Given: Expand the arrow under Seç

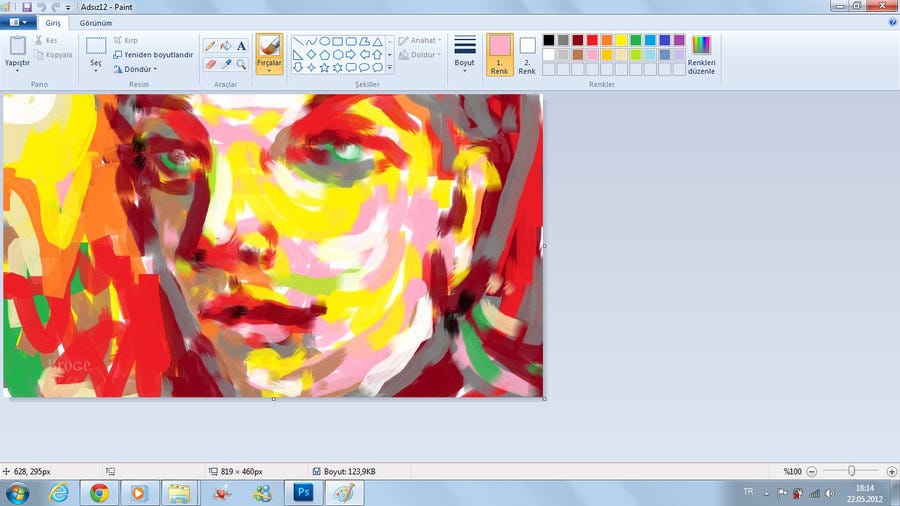Looking at the screenshot, I should (96, 70).
